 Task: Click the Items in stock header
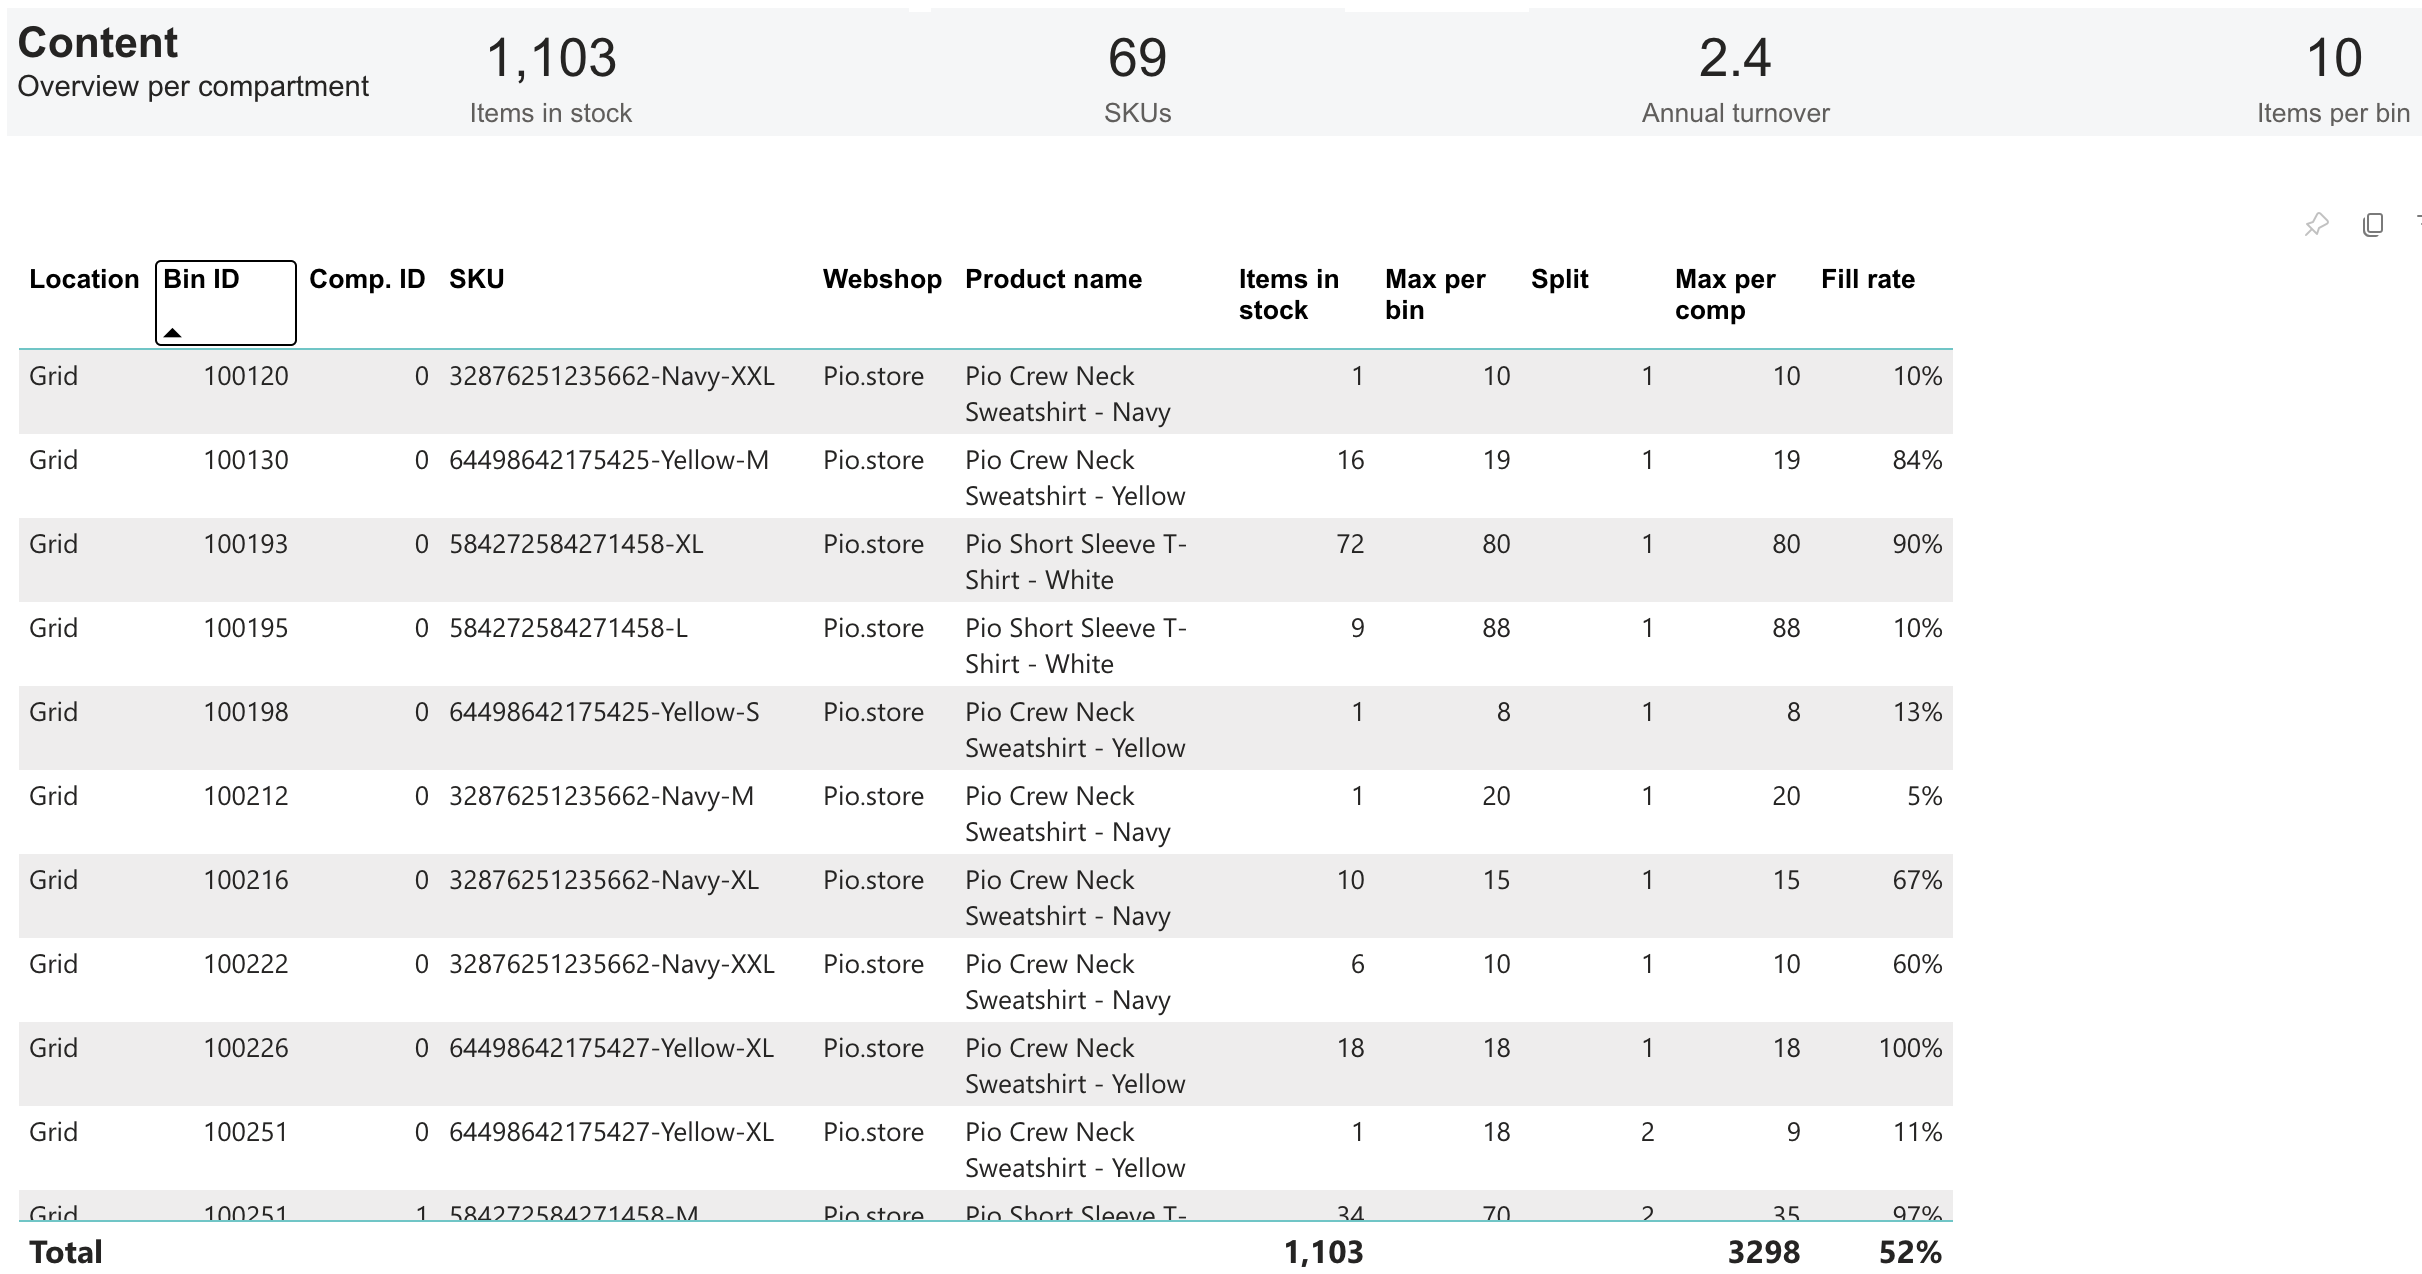[1288, 294]
